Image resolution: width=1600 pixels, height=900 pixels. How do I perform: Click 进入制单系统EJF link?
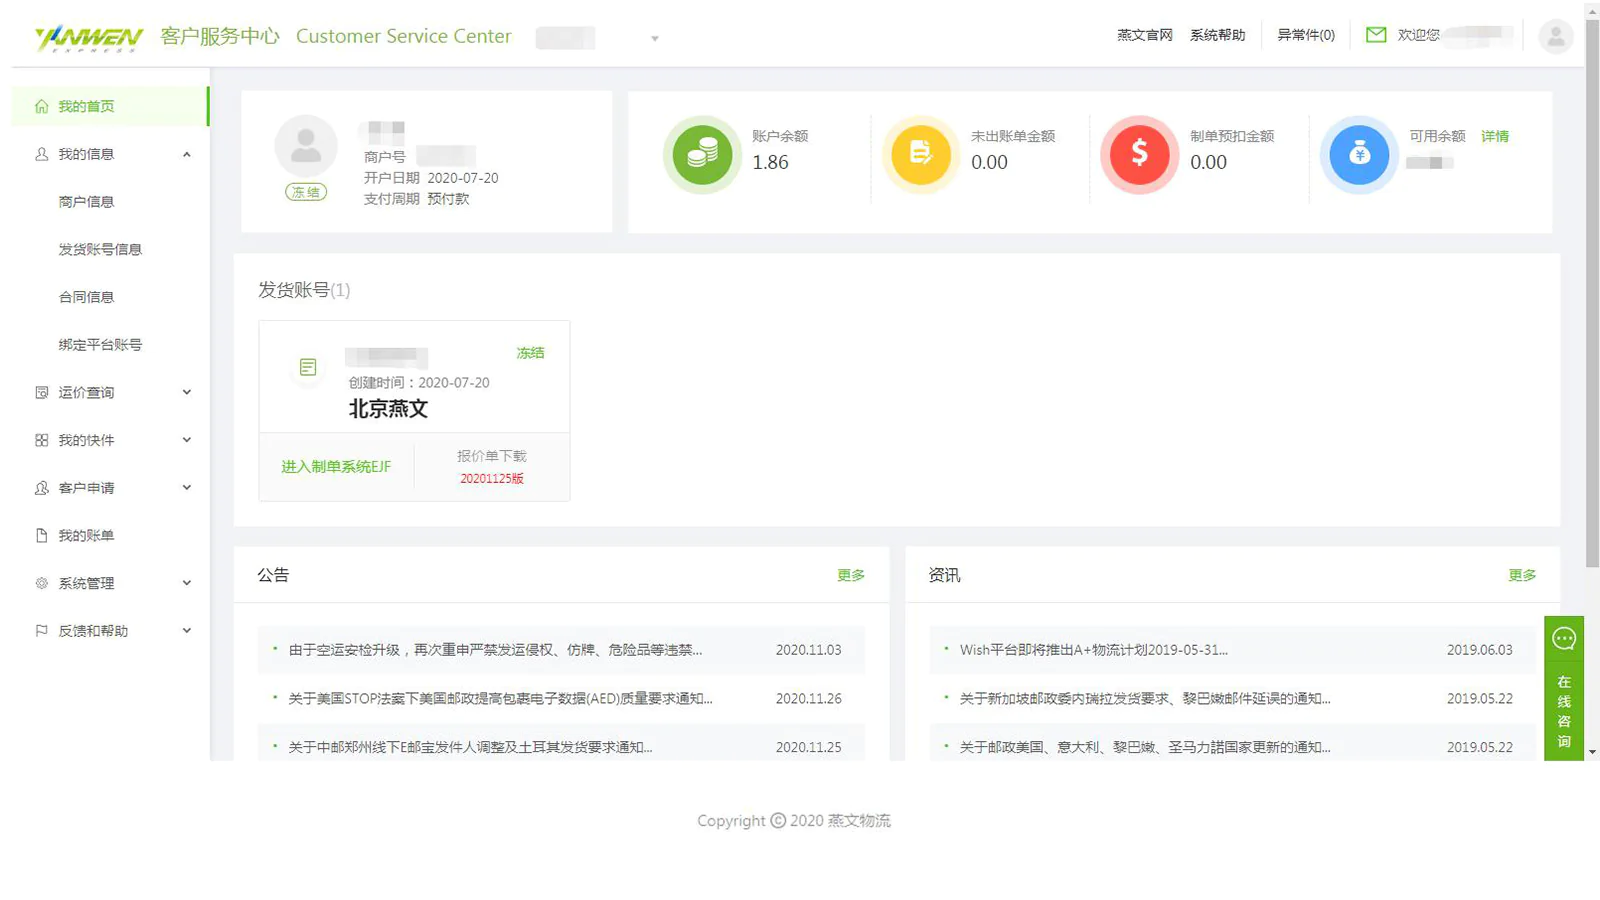pyautogui.click(x=336, y=467)
